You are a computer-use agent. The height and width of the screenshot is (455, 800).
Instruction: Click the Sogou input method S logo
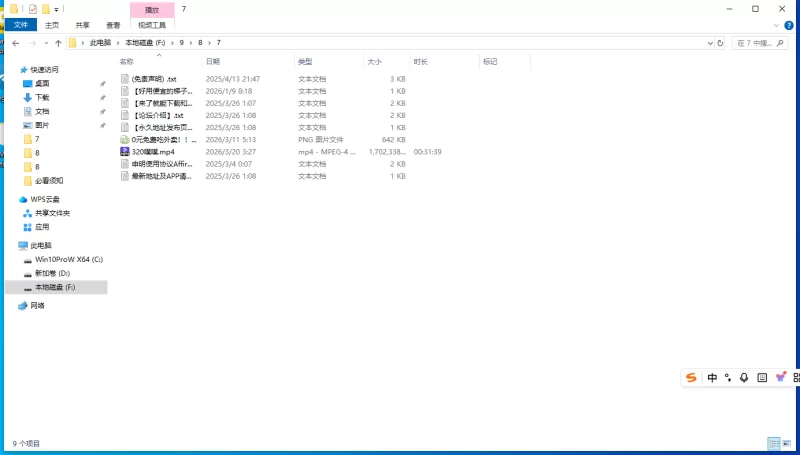coord(691,378)
